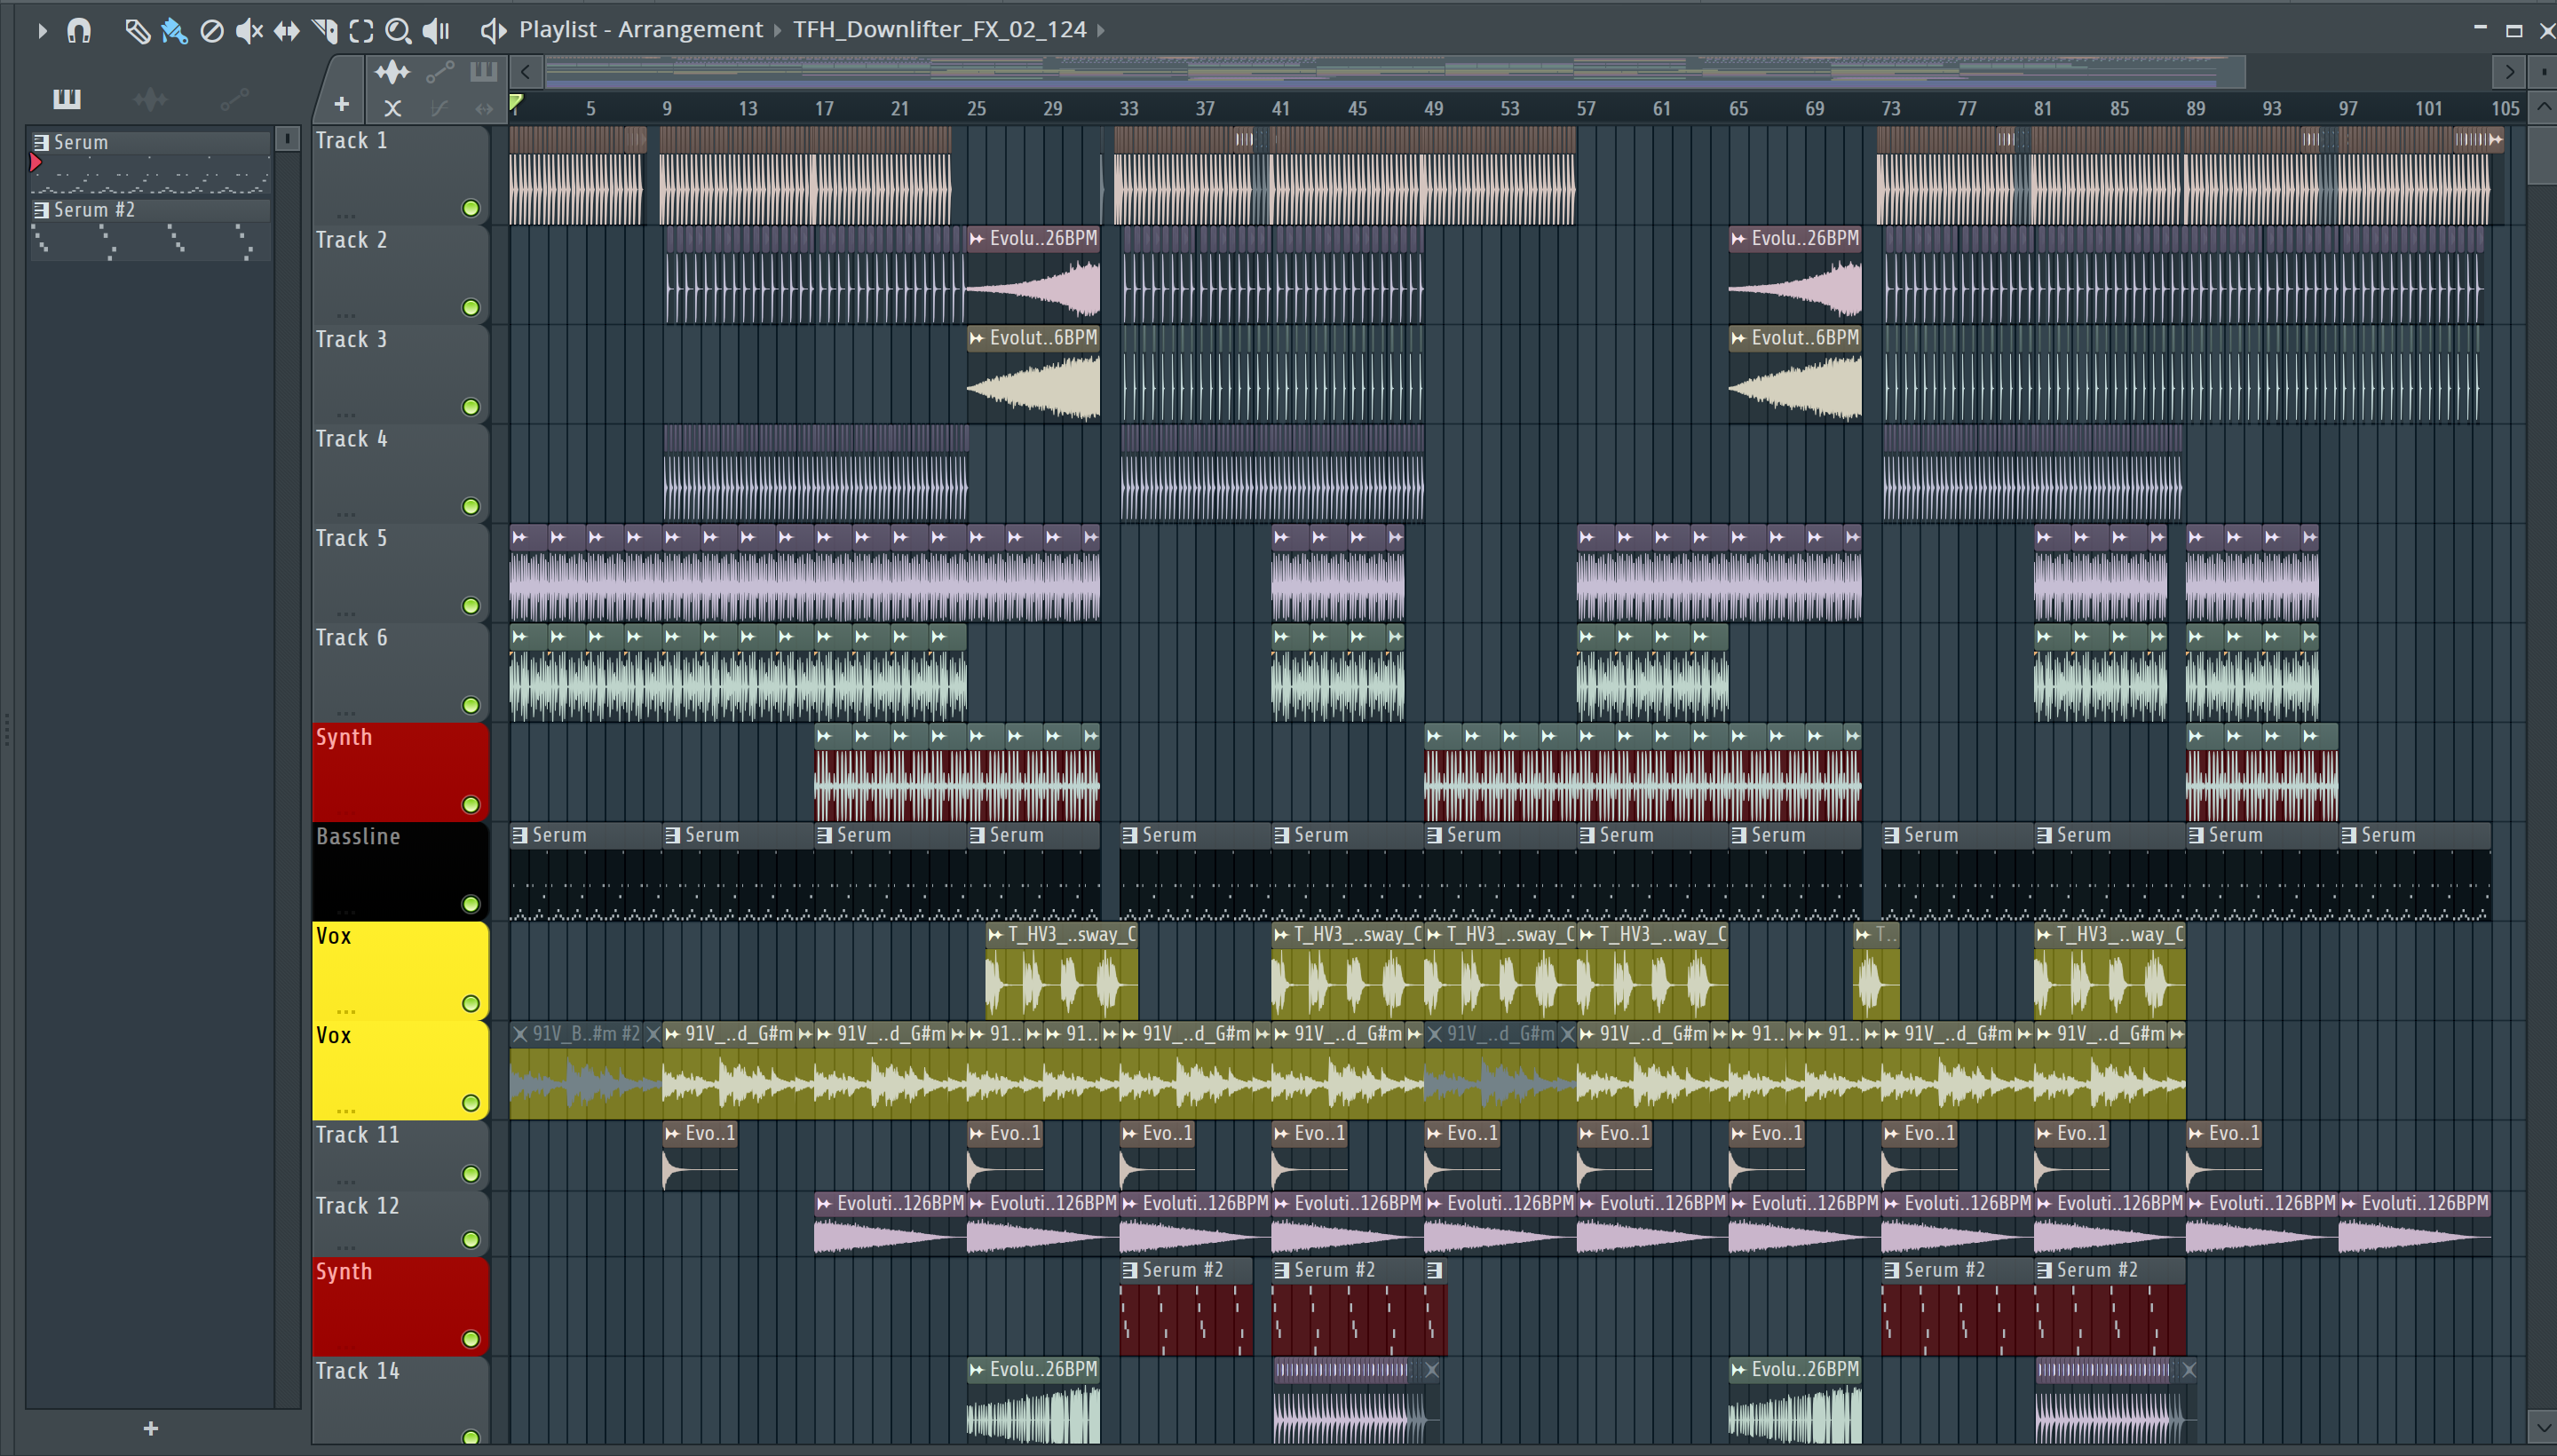
Task: Select the Delete tool
Action: (211, 31)
